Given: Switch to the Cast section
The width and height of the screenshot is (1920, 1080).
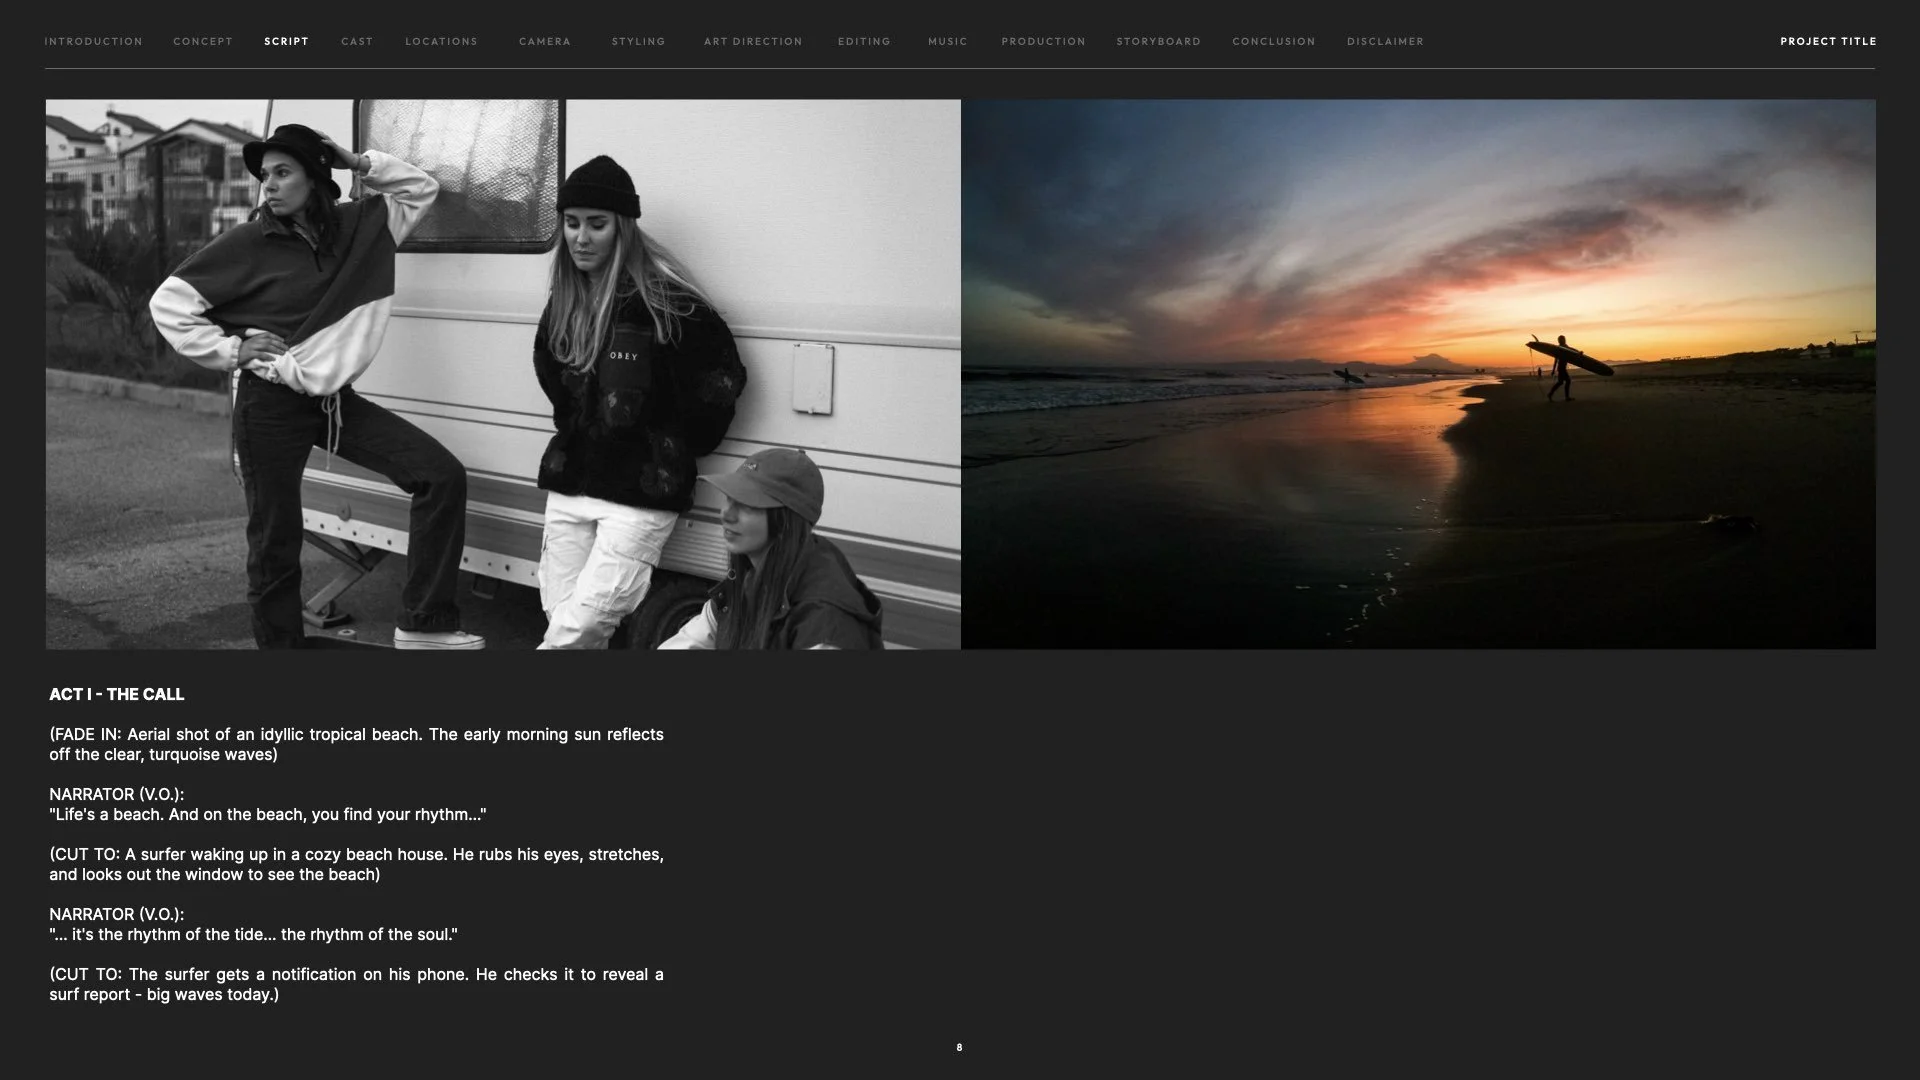Looking at the screenshot, I should tap(357, 41).
